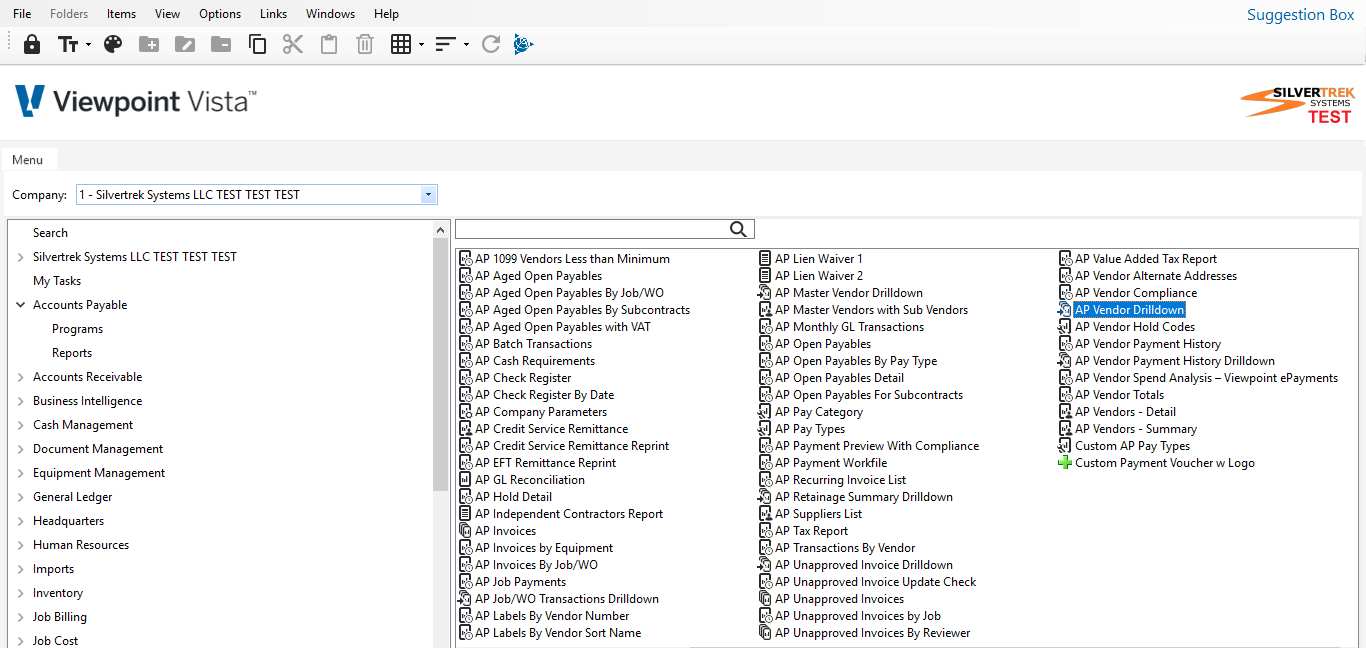Click AP Vendors - Summary entry

tap(1136, 429)
